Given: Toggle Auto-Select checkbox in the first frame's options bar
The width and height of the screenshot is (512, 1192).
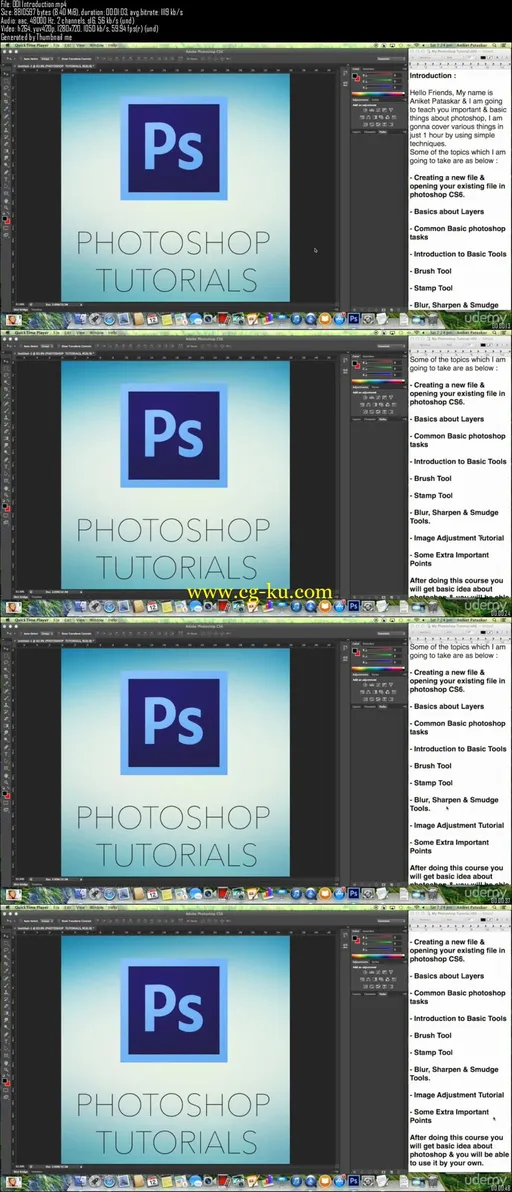Looking at the screenshot, I should pyautogui.click(x=21, y=59).
